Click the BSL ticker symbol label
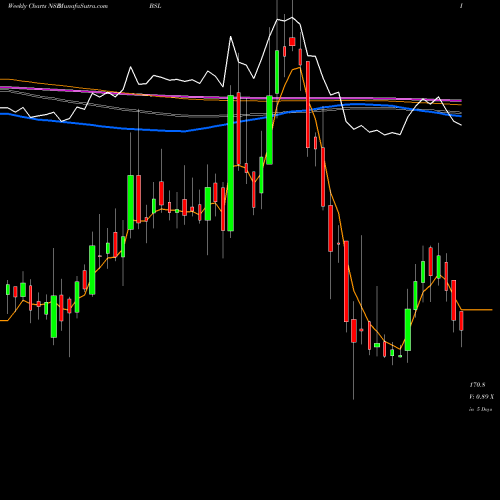This screenshot has width=500, height=500. pyautogui.click(x=155, y=6)
